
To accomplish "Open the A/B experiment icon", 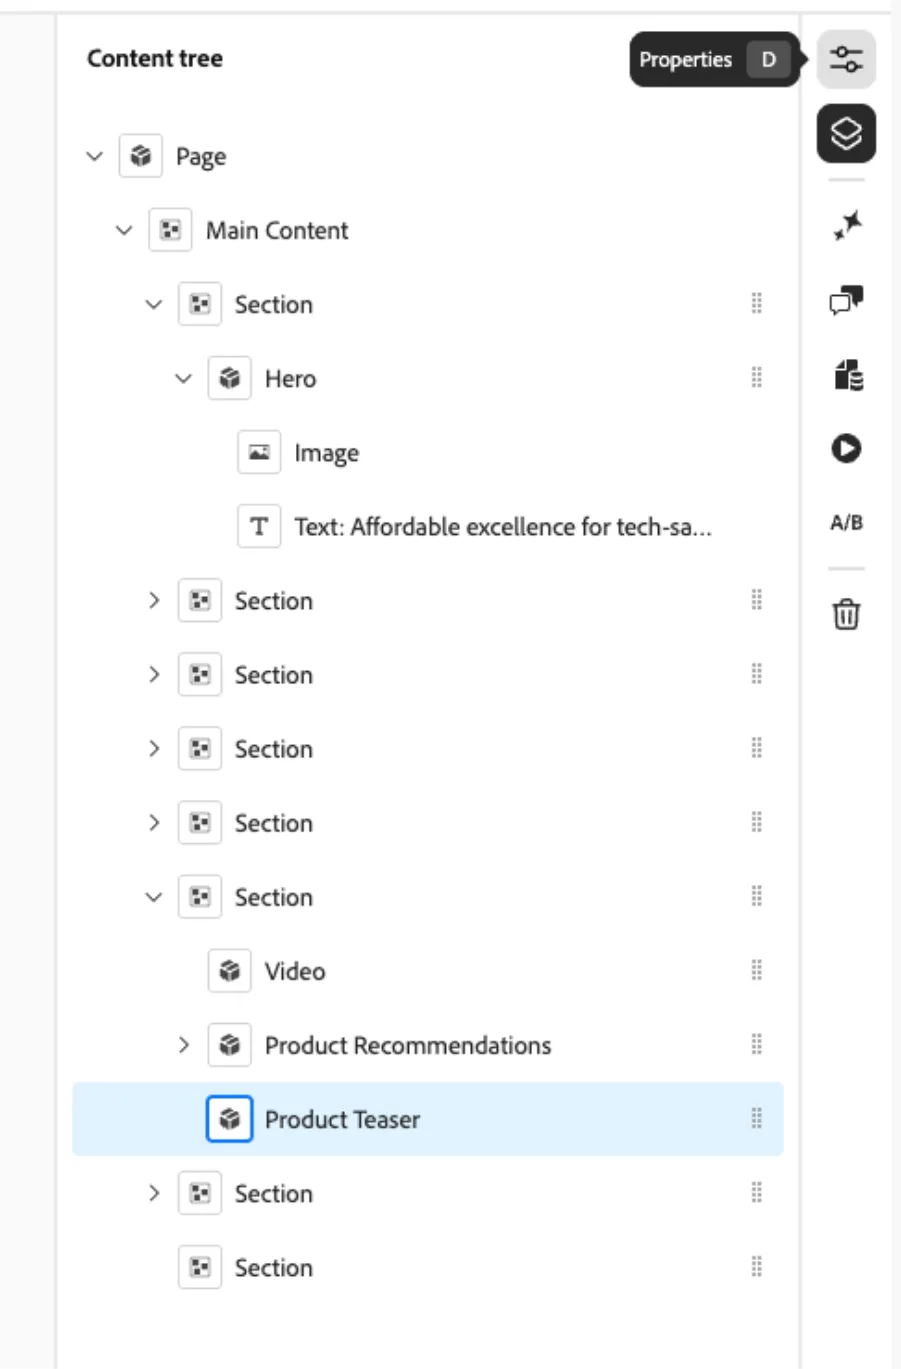I will pos(846,522).
